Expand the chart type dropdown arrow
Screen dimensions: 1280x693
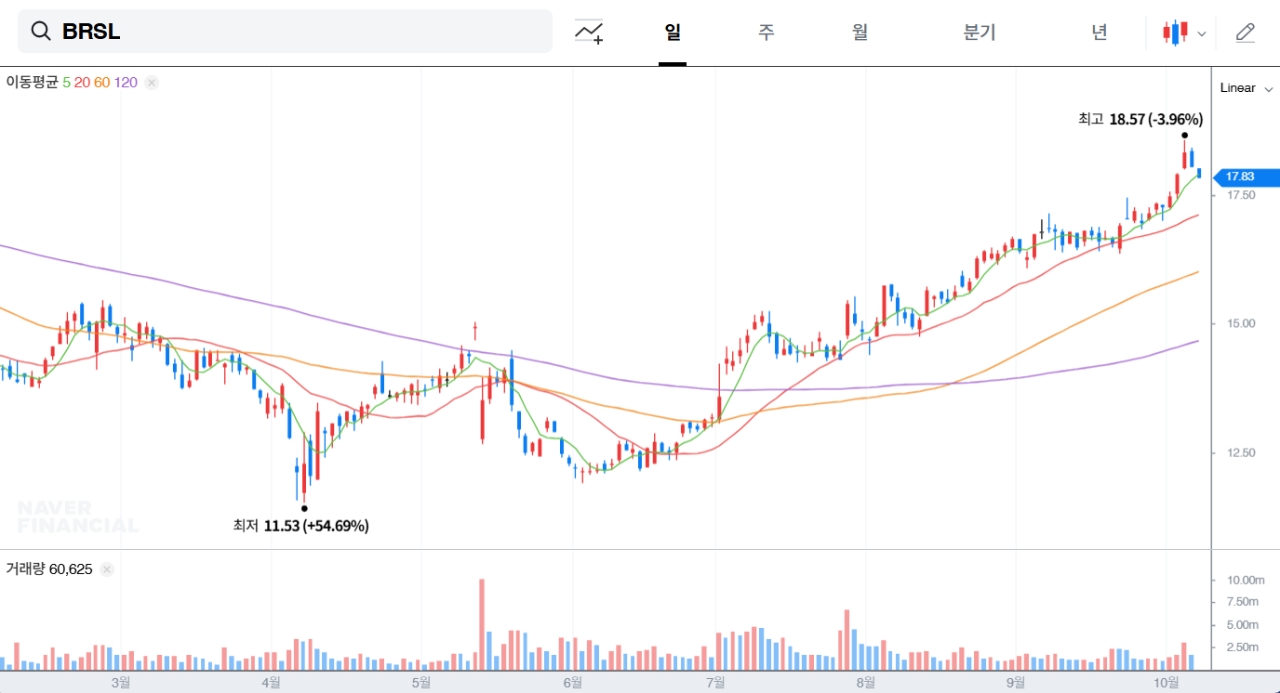tap(1202, 33)
